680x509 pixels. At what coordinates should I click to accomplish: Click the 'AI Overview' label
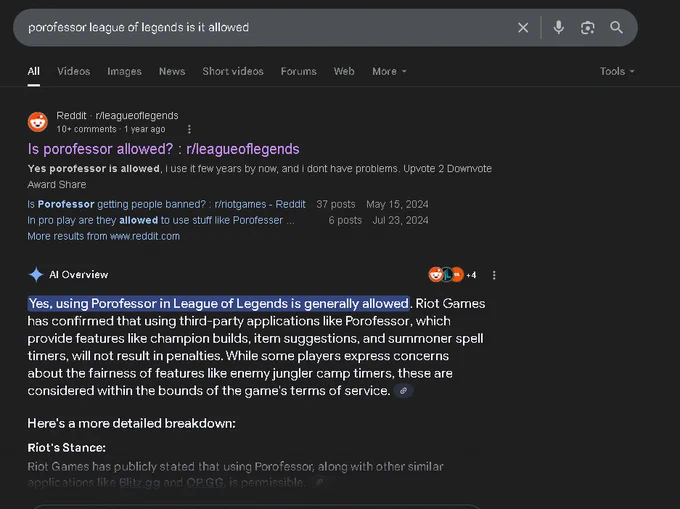click(78, 275)
